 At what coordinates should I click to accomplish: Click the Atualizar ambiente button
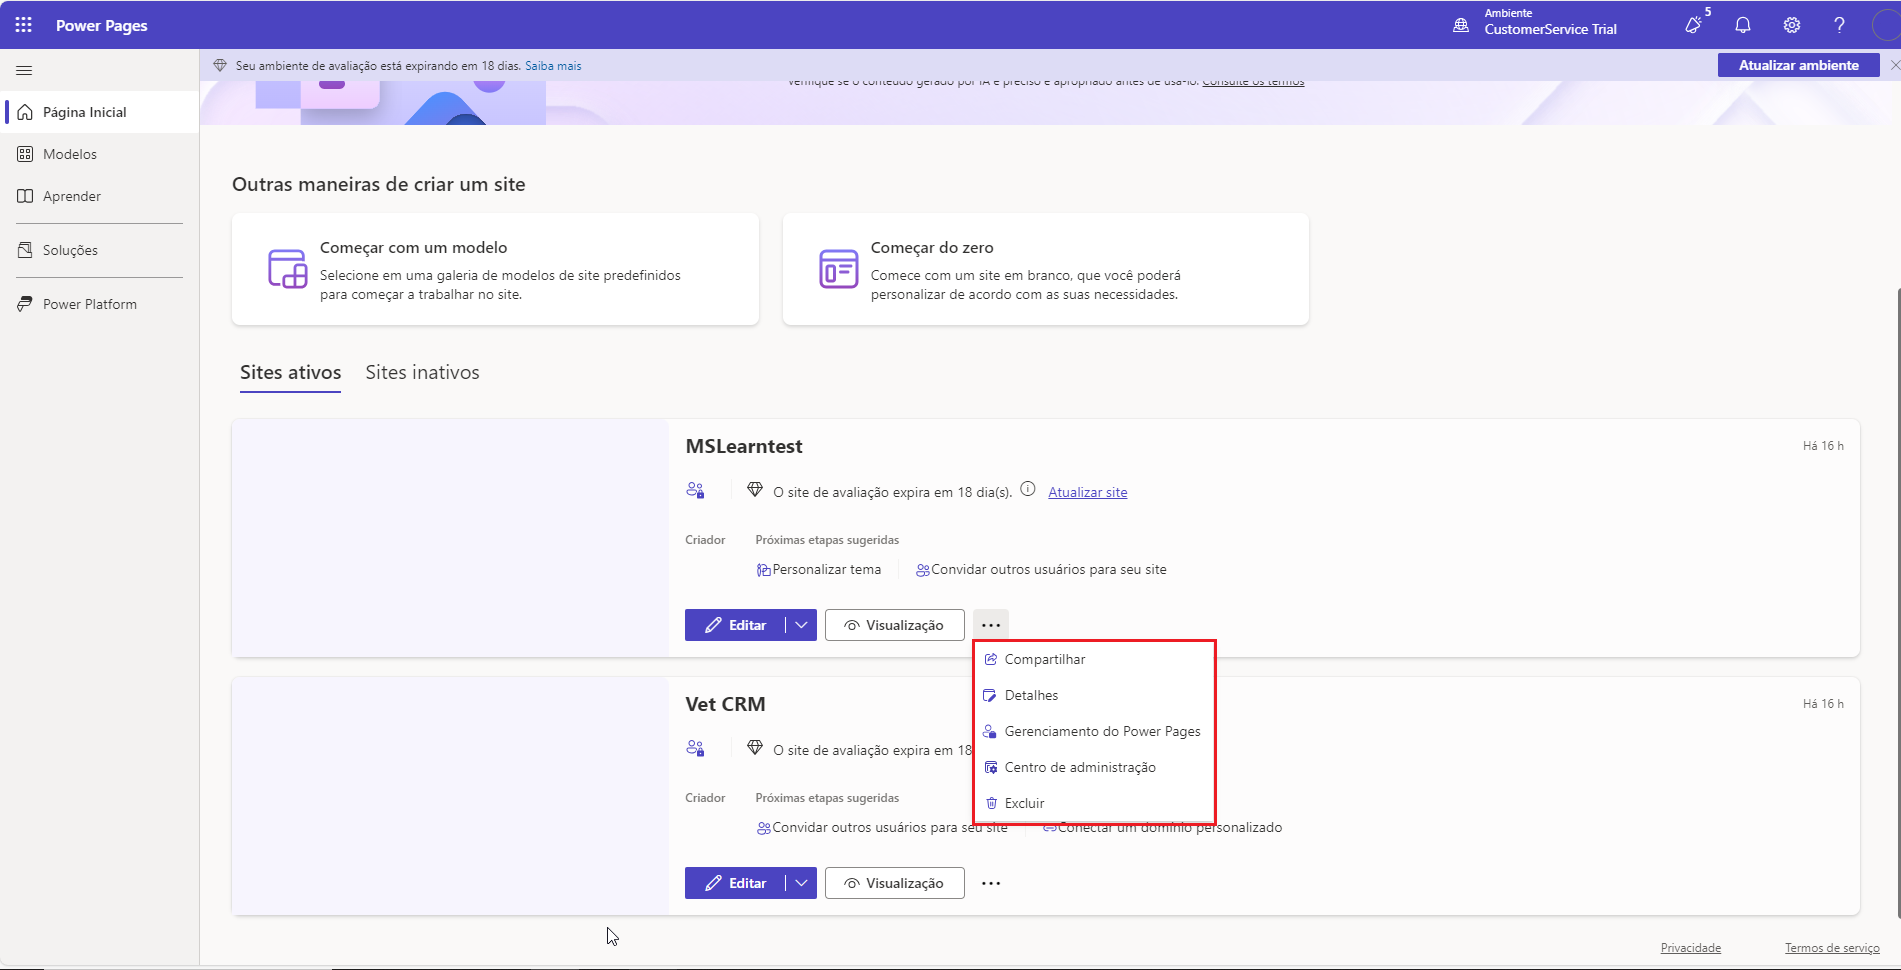point(1798,65)
